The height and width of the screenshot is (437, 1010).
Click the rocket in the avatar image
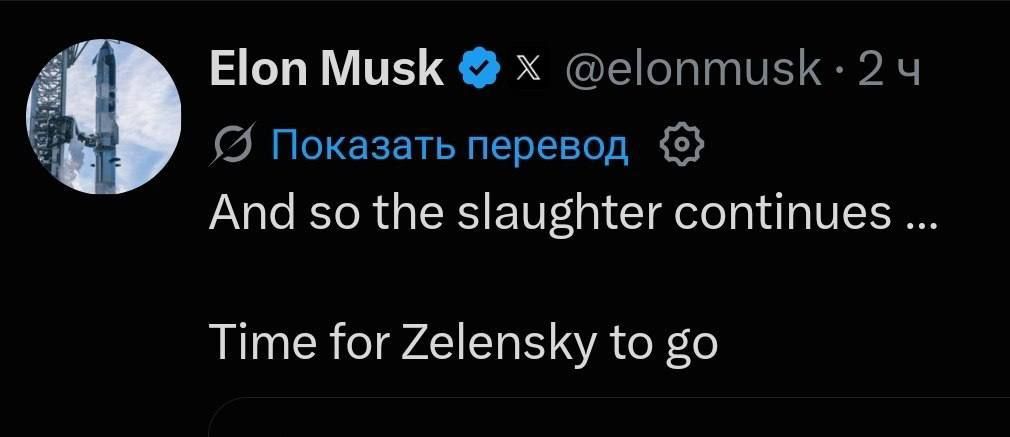point(104,116)
